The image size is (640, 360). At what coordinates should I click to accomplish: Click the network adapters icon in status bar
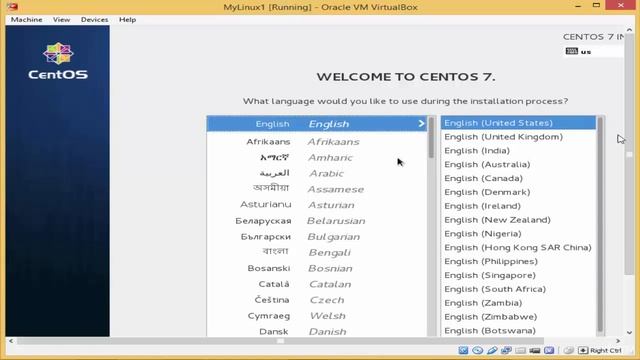coord(506,350)
